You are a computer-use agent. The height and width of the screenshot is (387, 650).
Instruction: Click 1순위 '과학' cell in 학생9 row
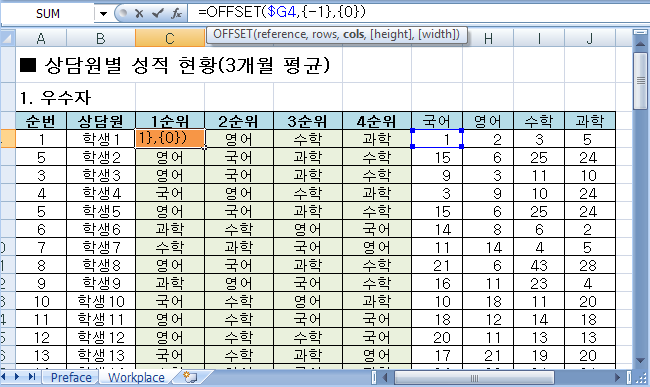(170, 283)
